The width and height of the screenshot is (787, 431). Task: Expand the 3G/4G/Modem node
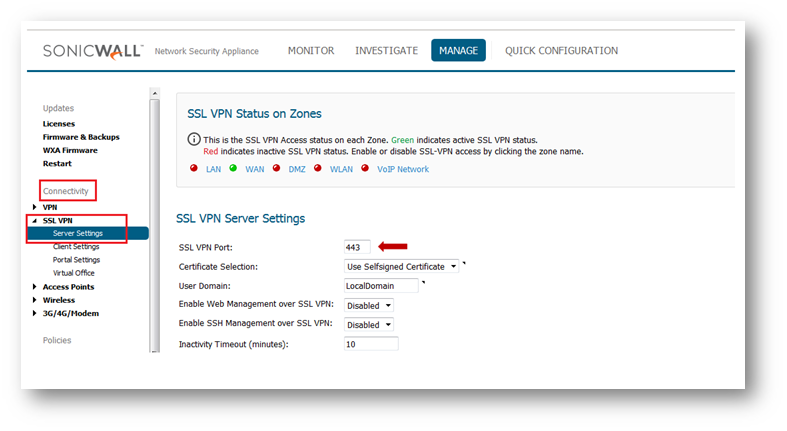(34, 313)
